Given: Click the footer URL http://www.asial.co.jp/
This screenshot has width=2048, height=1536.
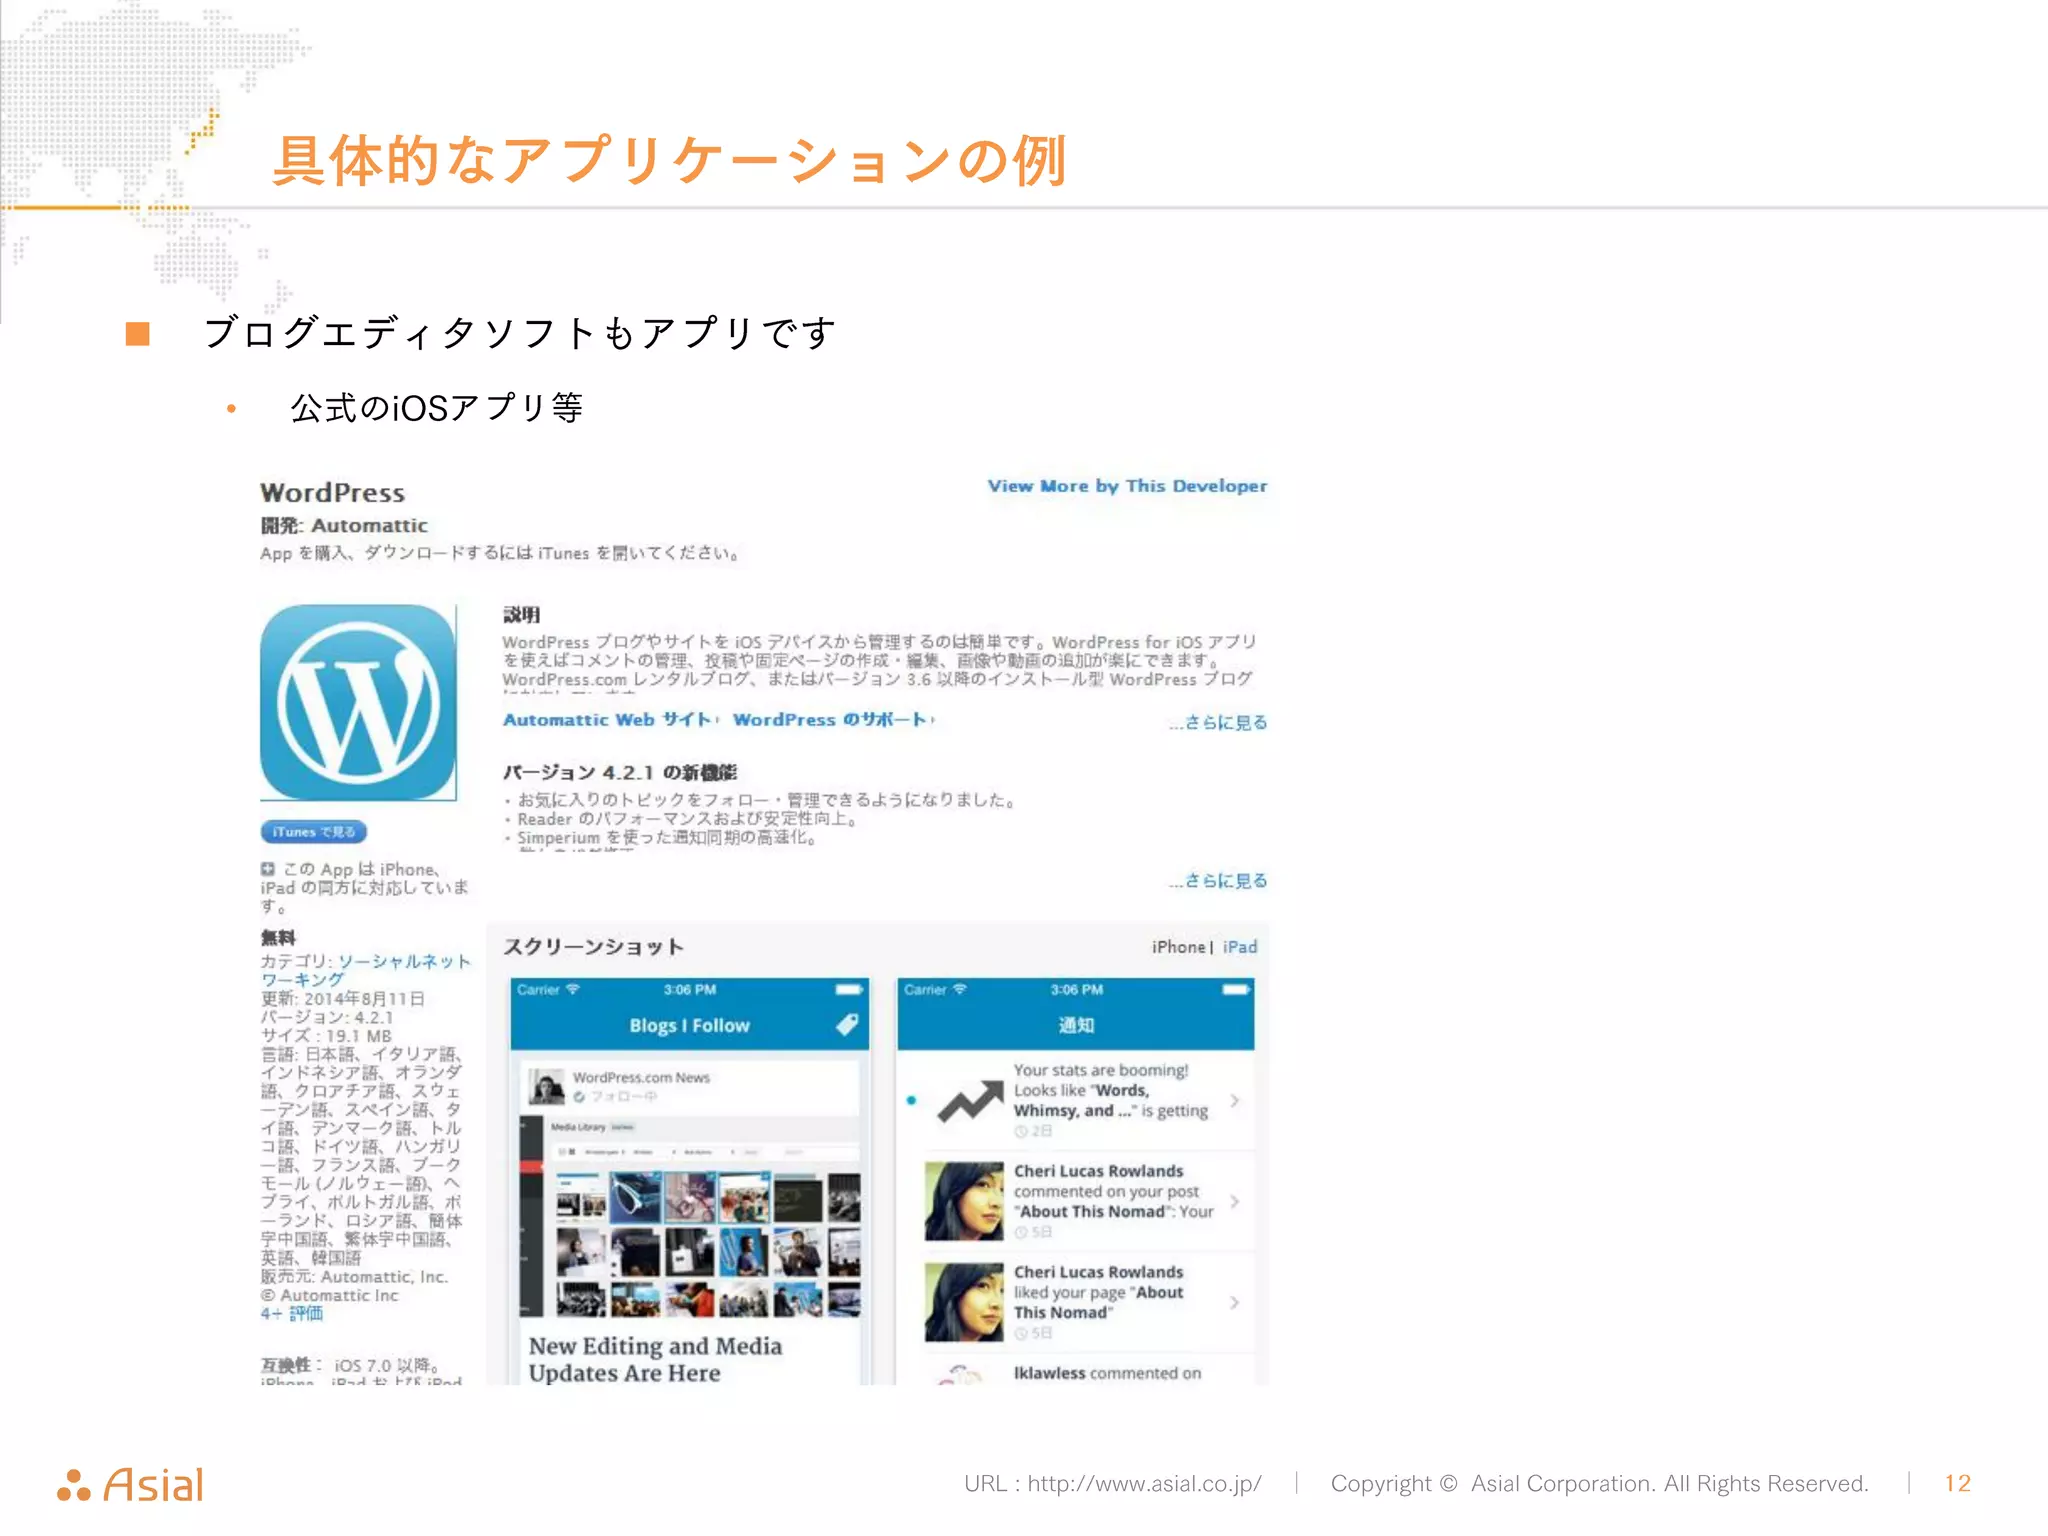Looking at the screenshot, I should tap(1144, 1483).
